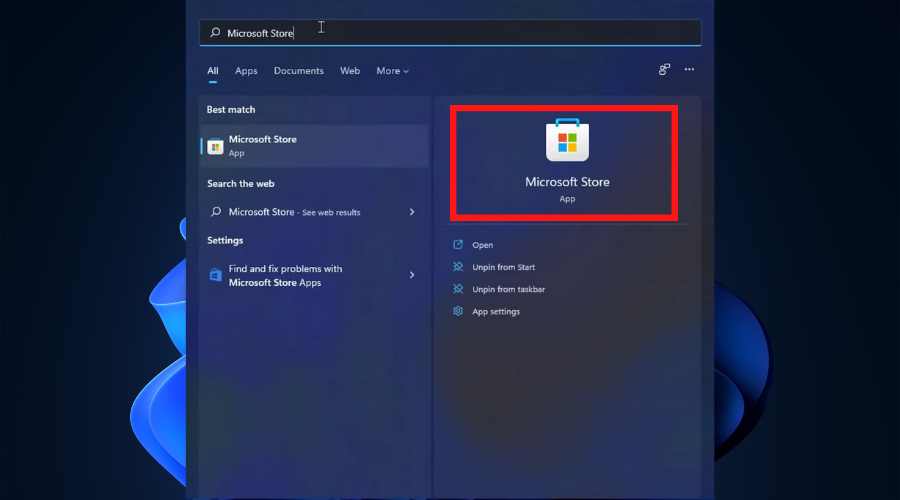This screenshot has width=900, height=500.
Task: Click the Search the web heading
Action: pos(240,184)
